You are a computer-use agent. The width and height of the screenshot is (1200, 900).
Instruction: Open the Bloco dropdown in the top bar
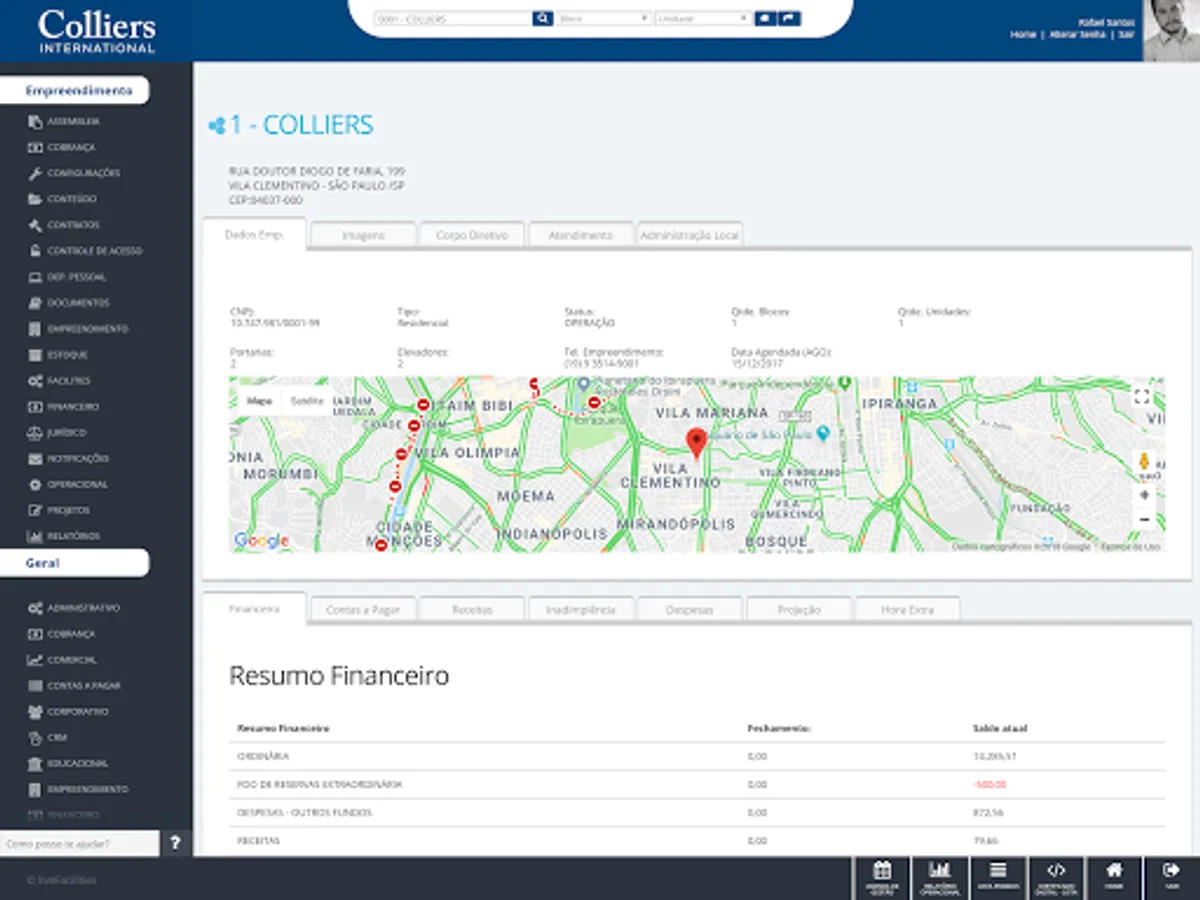[x=603, y=18]
